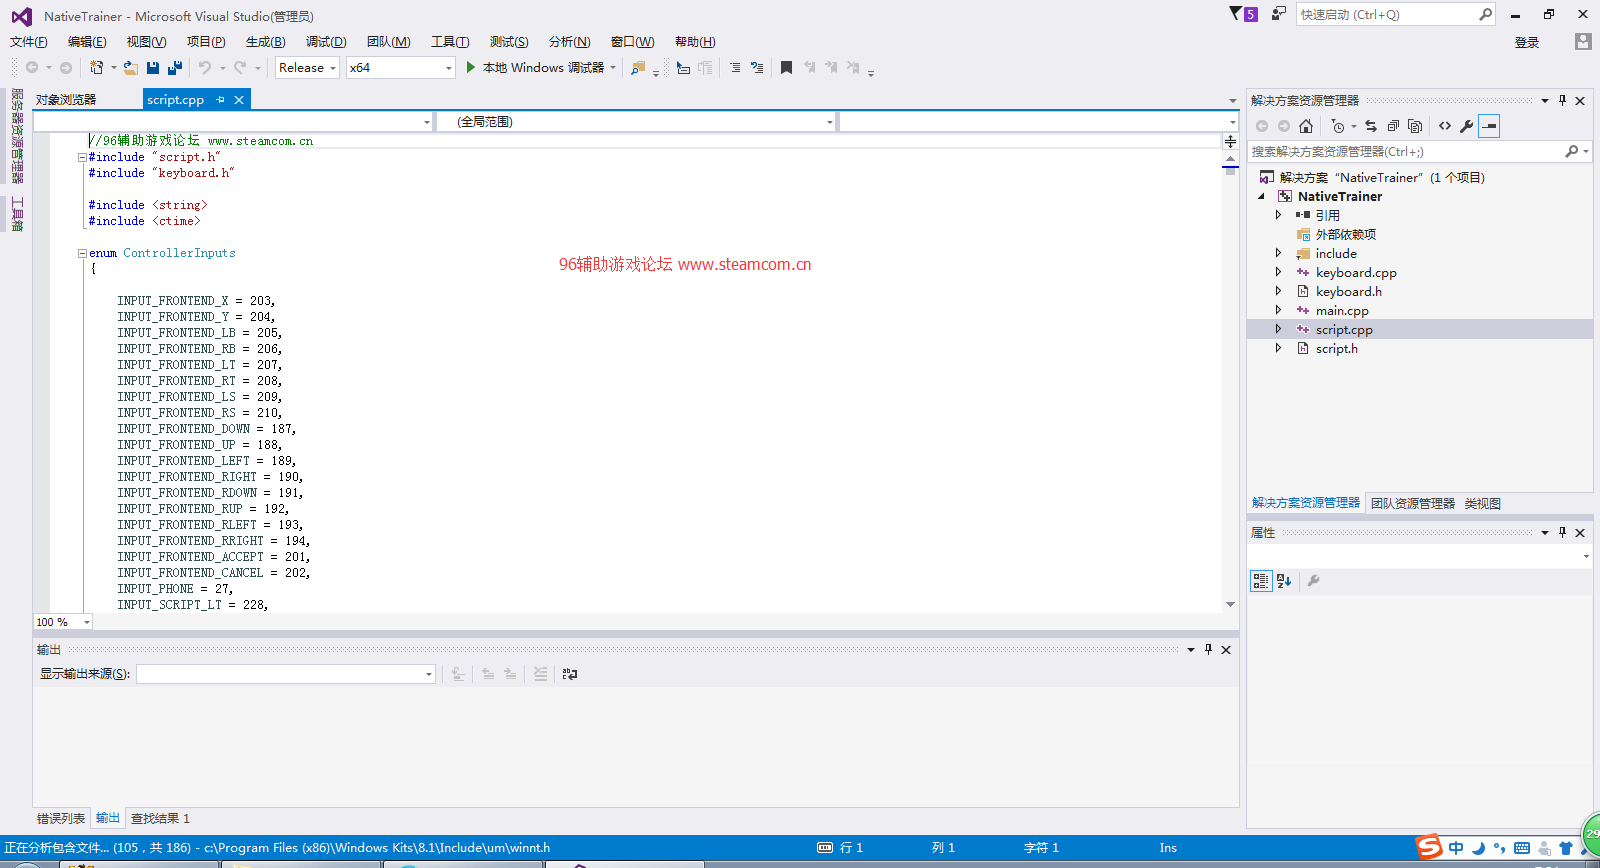Click the Sync with Active Document icon
1600x868 pixels.
(1371, 126)
